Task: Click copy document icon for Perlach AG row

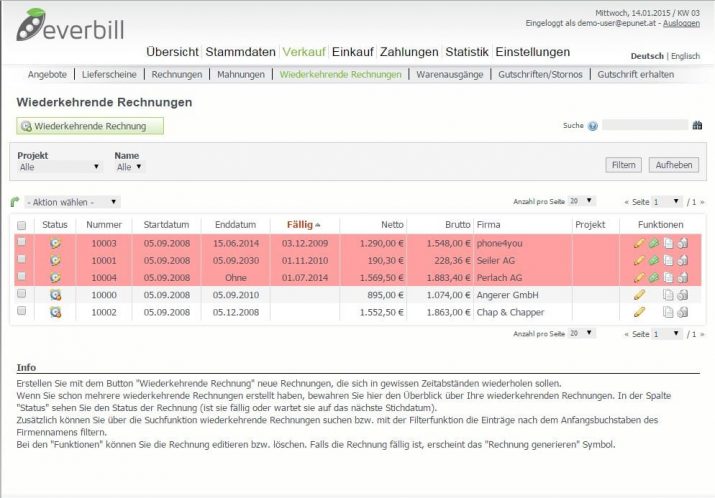Action: pos(668,277)
